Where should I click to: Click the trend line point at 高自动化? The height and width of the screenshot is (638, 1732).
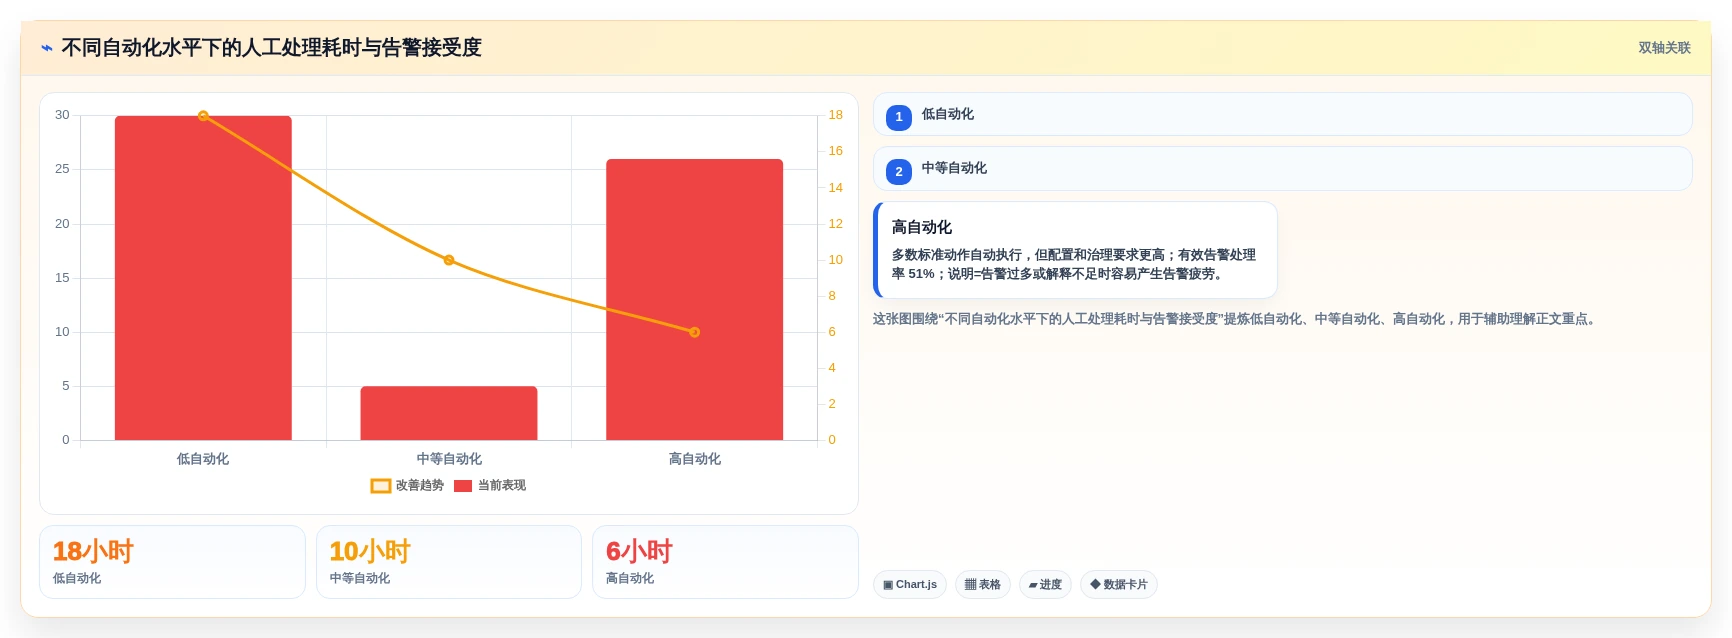pyautogui.click(x=694, y=332)
